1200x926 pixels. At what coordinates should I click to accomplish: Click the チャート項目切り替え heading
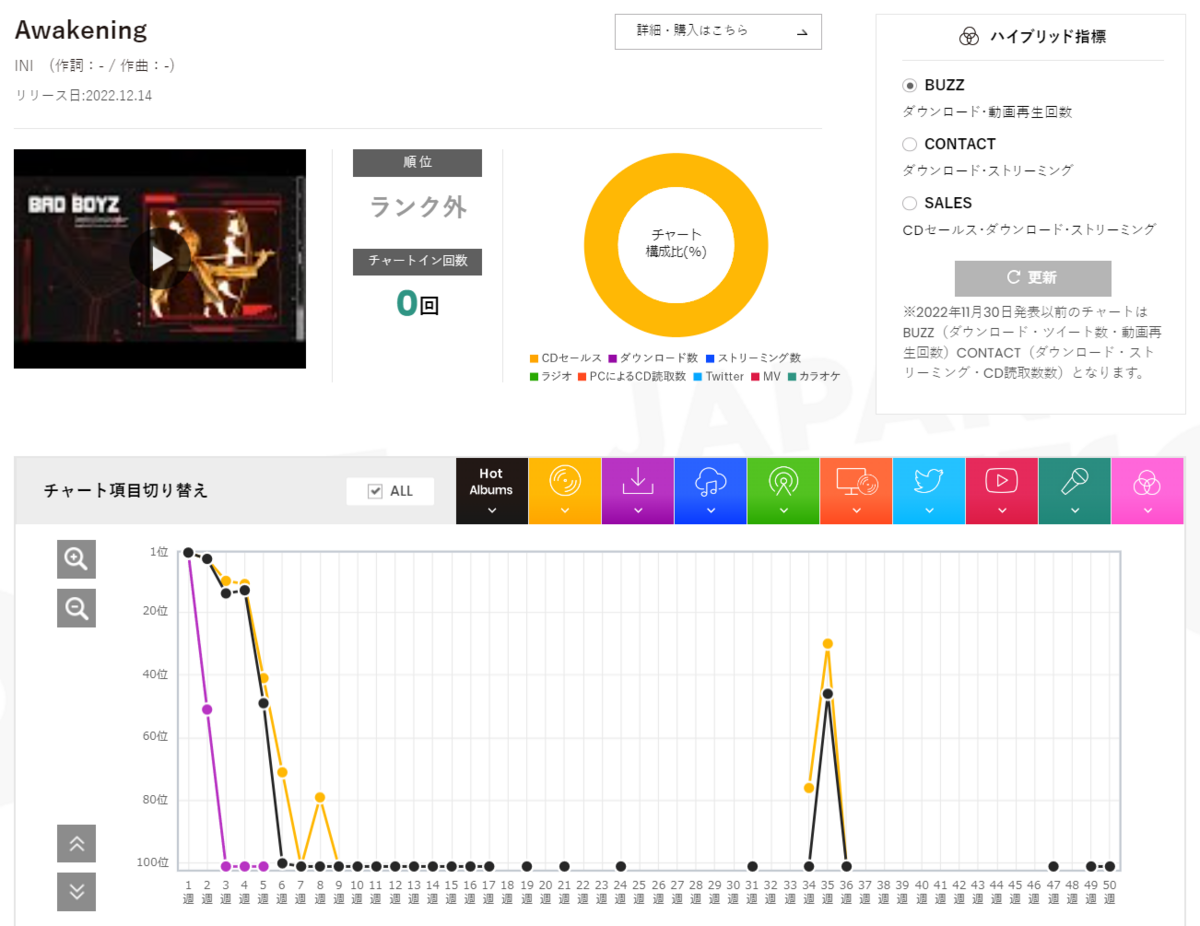[126, 491]
